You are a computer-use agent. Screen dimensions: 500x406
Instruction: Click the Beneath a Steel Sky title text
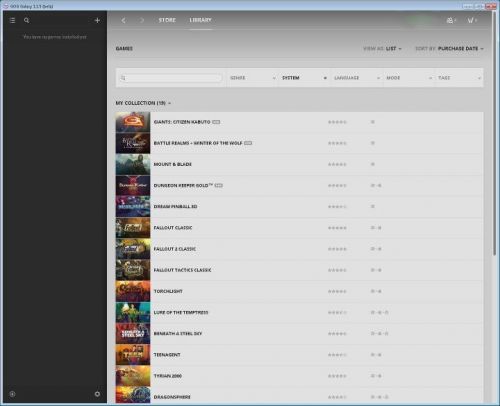(178, 334)
